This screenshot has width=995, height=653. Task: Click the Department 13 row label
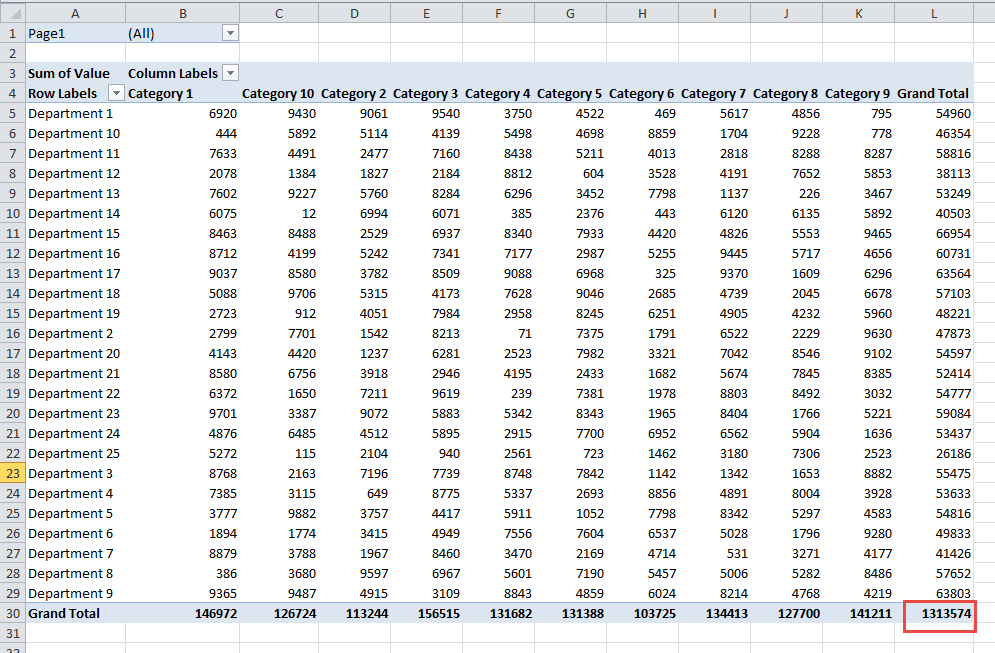click(x=75, y=194)
